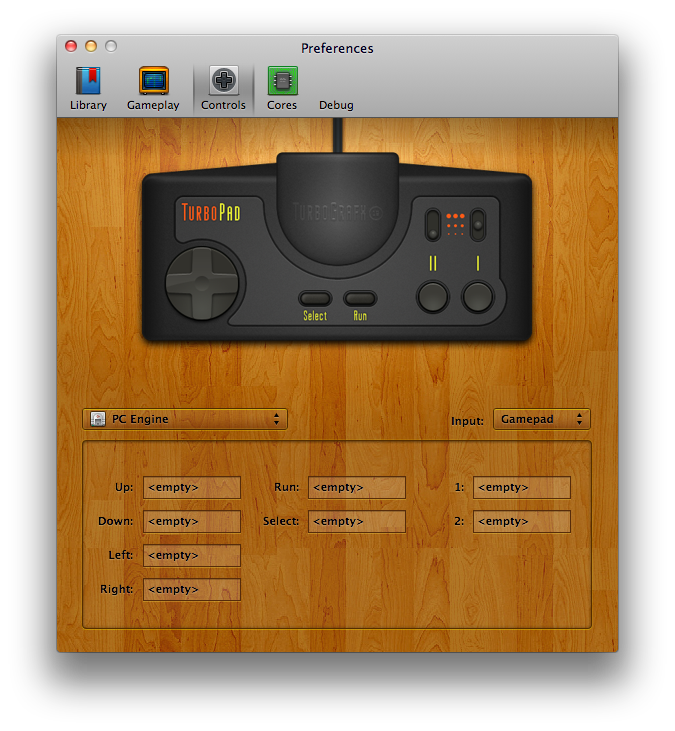Click the Run key binding field
Image resolution: width=675 pixels, height=731 pixels.
[x=357, y=487]
